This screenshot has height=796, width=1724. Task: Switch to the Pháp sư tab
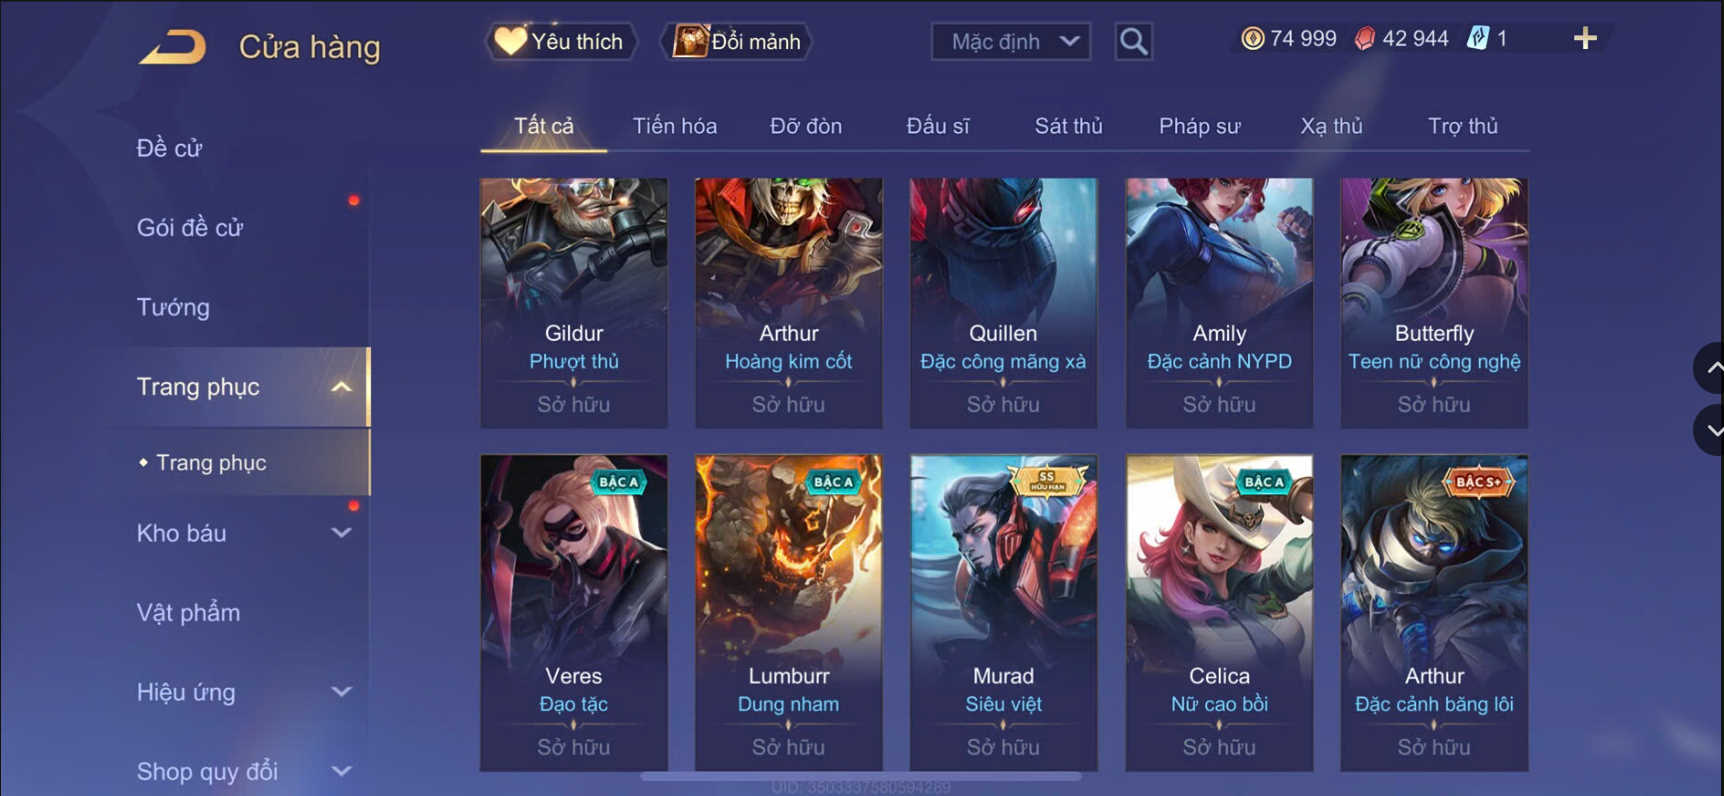[x=1199, y=126]
